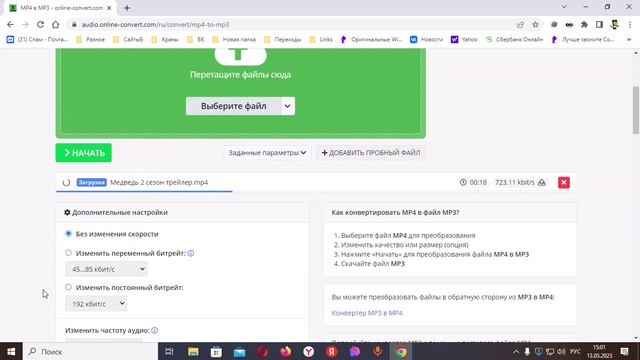640x360 pixels.
Task: Open 'Links' bookmarks folder
Action: tap(322, 39)
